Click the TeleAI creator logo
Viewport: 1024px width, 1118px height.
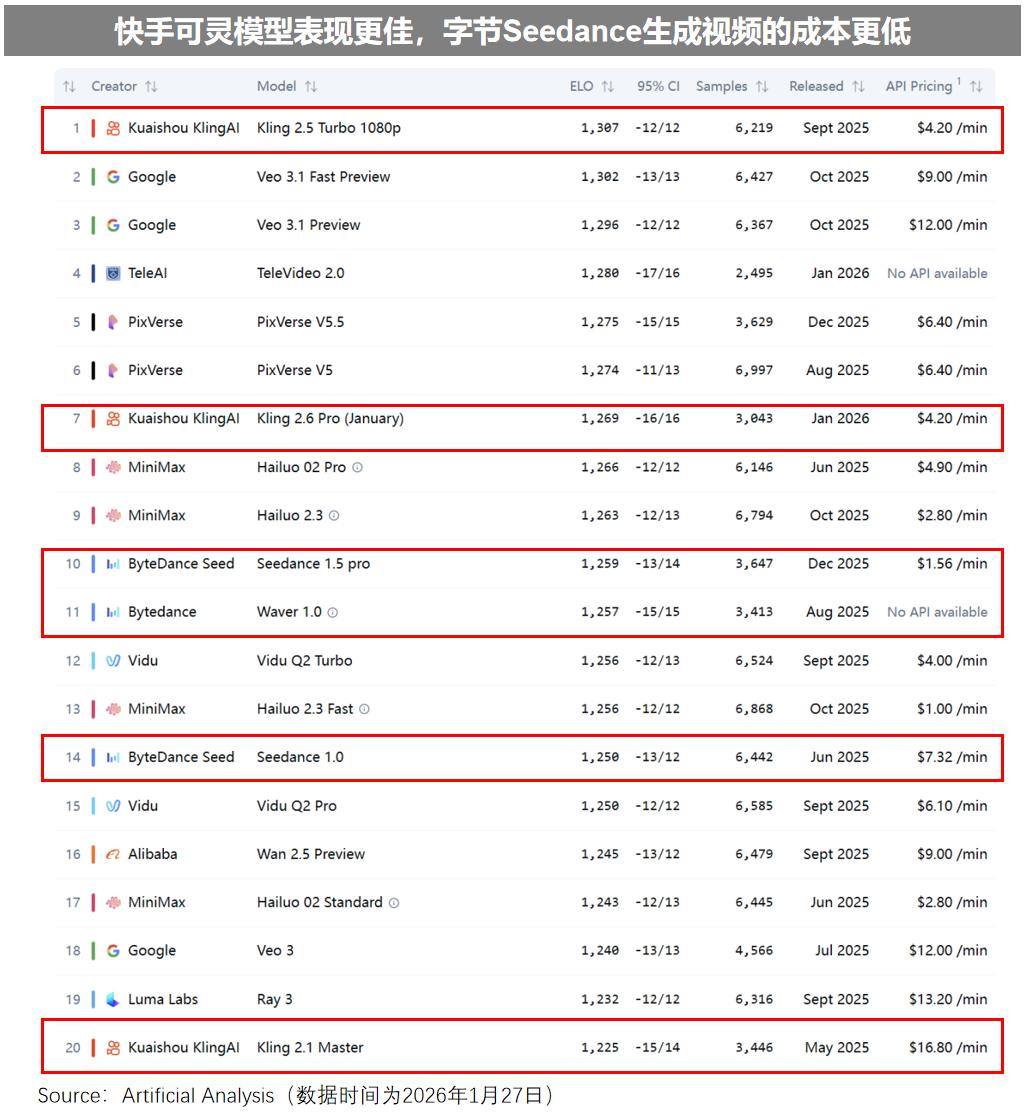(113, 273)
